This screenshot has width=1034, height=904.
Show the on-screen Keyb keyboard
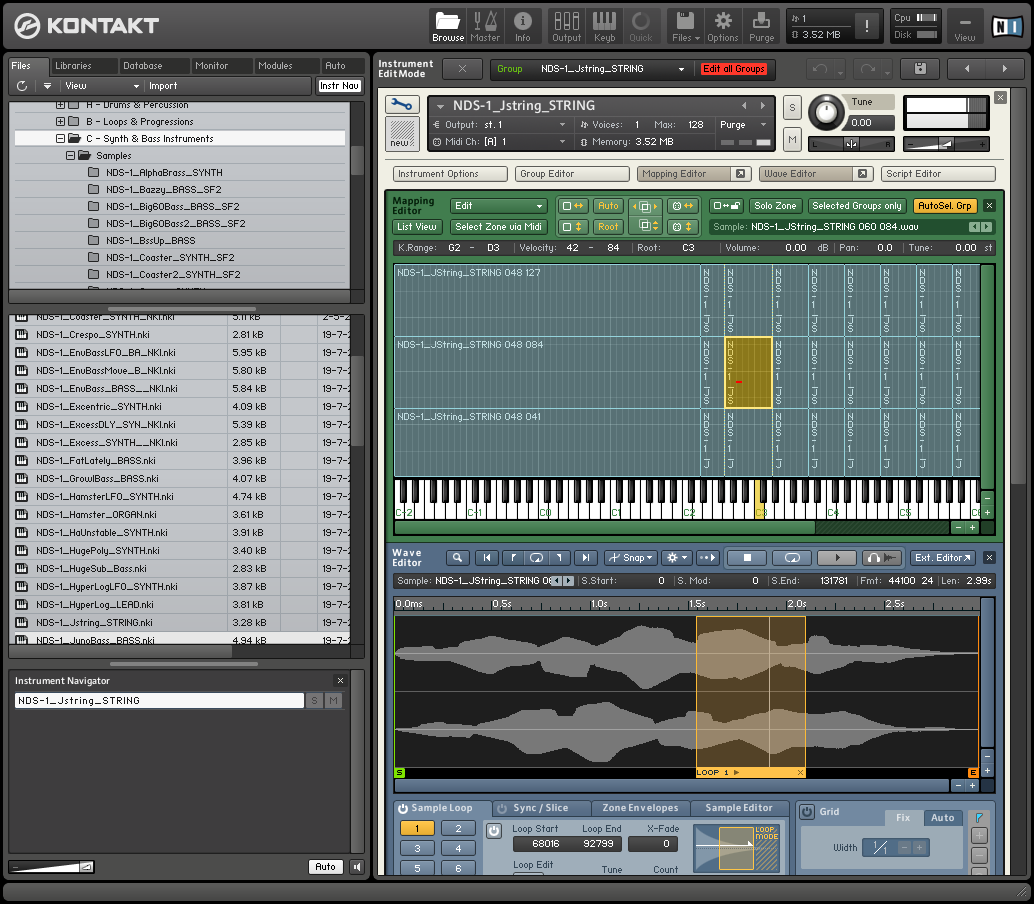pyautogui.click(x=604, y=26)
